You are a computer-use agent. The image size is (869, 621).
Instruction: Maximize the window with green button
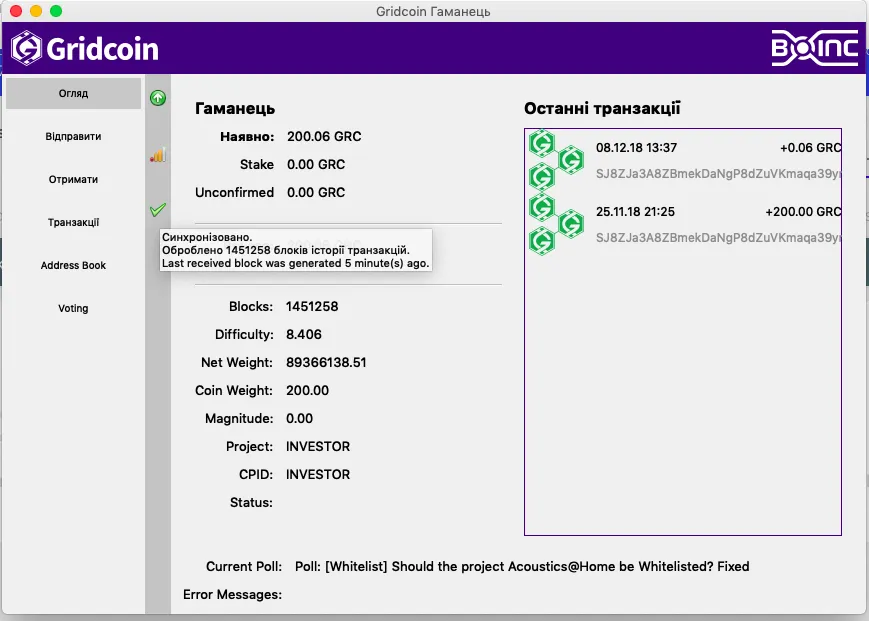tap(56, 11)
